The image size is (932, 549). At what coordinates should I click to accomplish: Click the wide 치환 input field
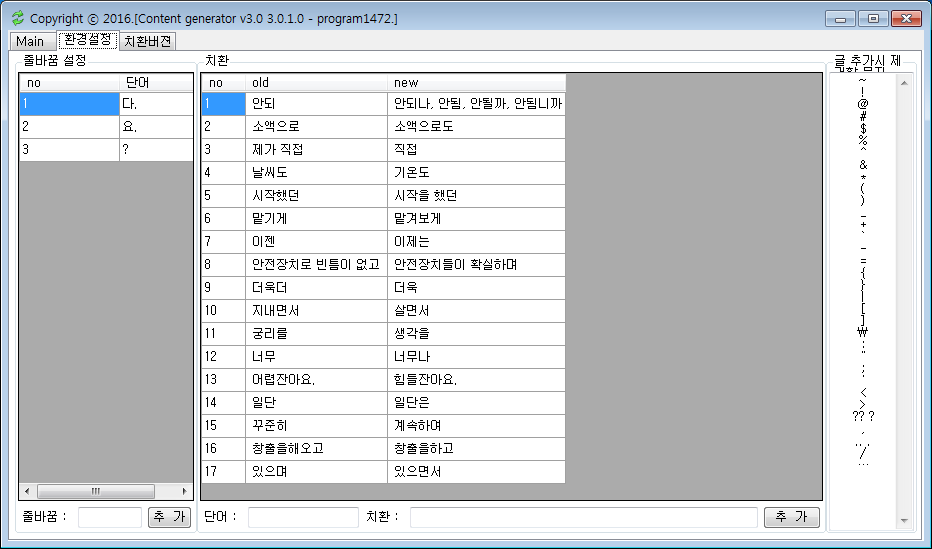tap(583, 517)
